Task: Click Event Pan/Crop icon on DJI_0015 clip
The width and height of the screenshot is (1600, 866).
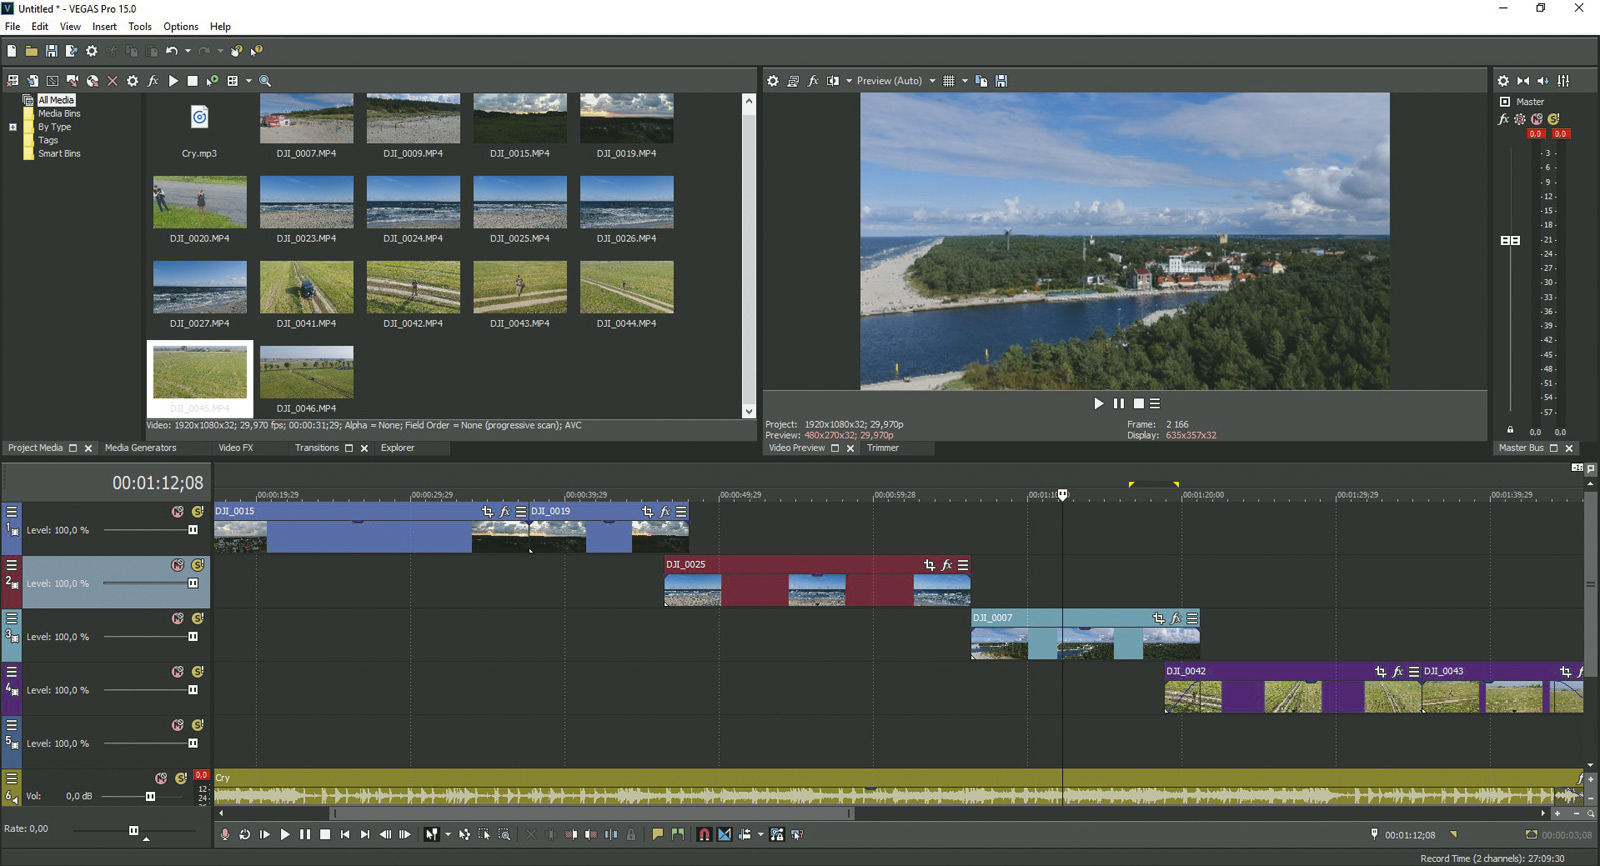Action: click(x=488, y=511)
